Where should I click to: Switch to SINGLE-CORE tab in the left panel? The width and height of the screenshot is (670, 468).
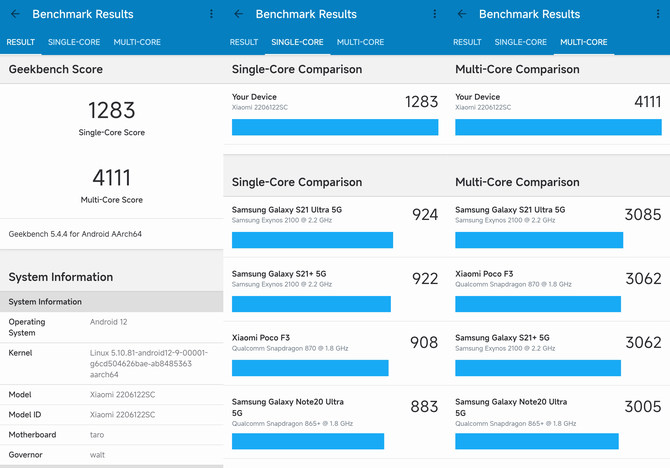point(74,42)
